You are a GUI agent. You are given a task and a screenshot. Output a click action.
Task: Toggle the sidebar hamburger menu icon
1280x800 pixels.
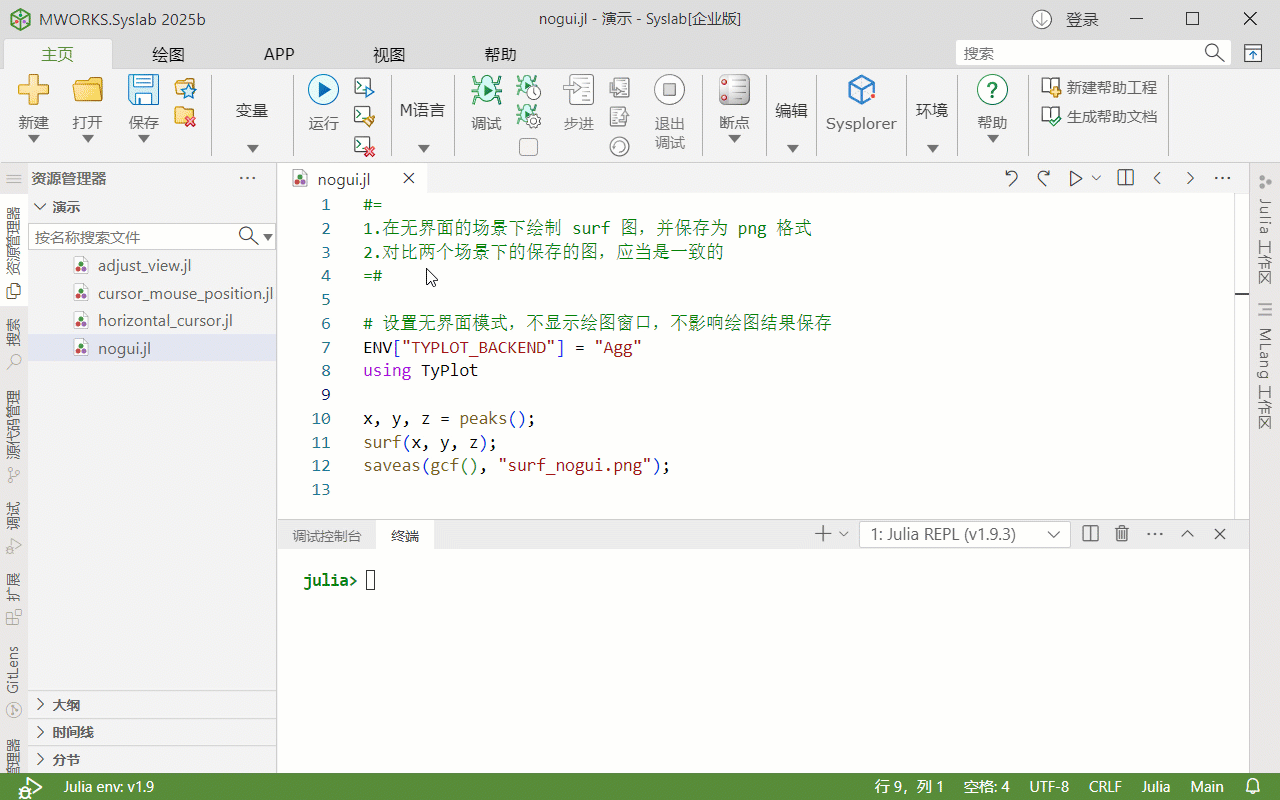tap(14, 179)
